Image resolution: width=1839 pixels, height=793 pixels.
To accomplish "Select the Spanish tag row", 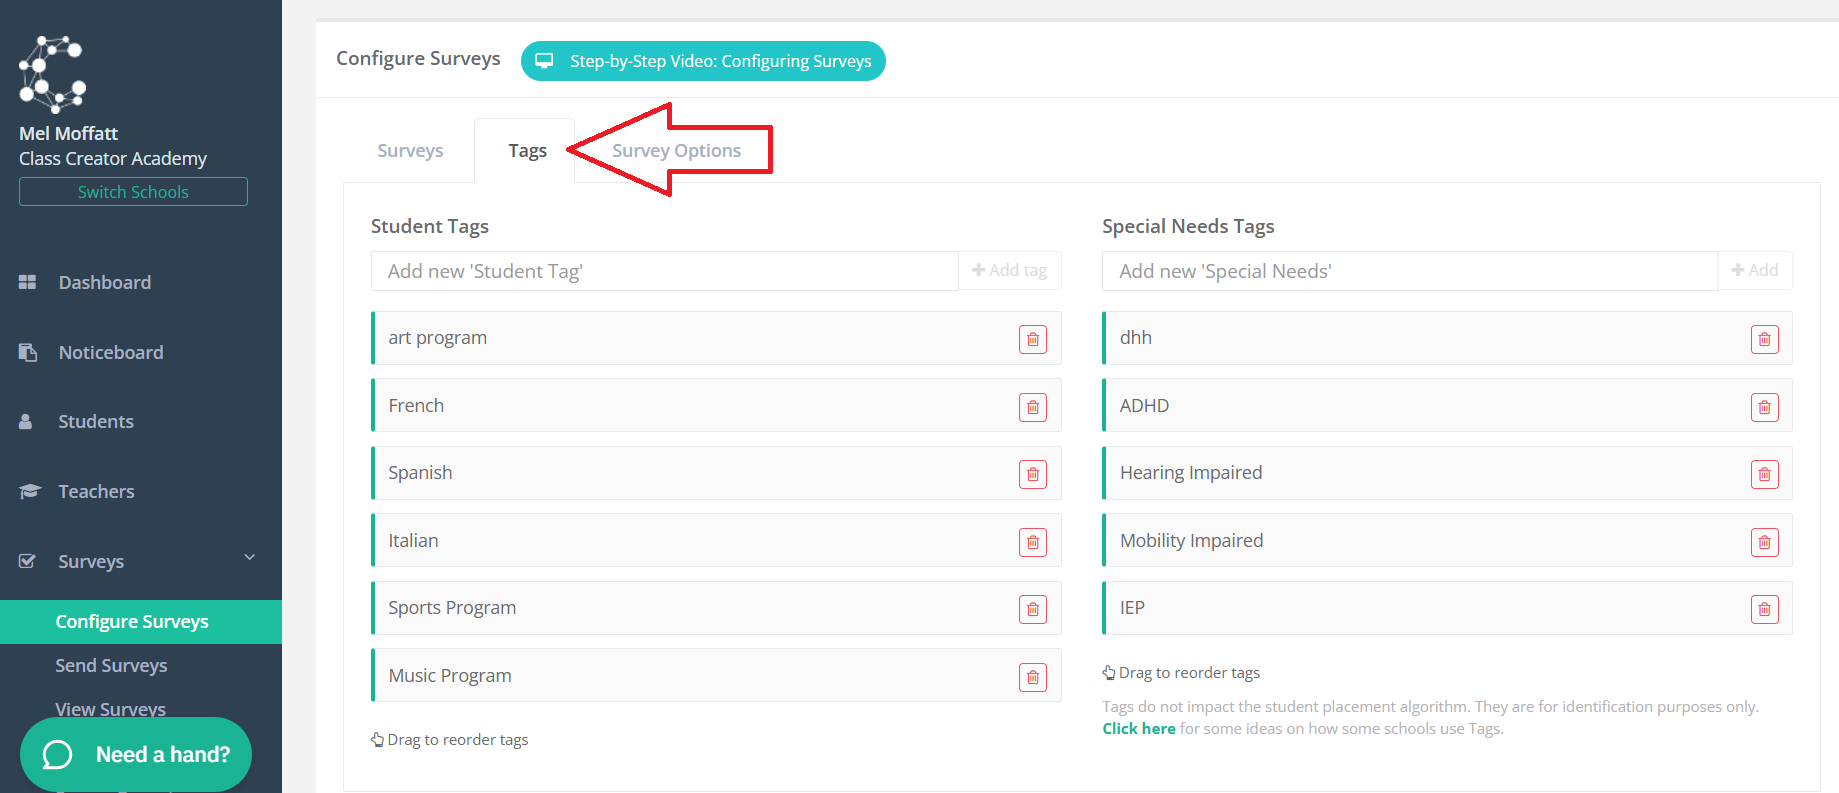I will pos(716,473).
